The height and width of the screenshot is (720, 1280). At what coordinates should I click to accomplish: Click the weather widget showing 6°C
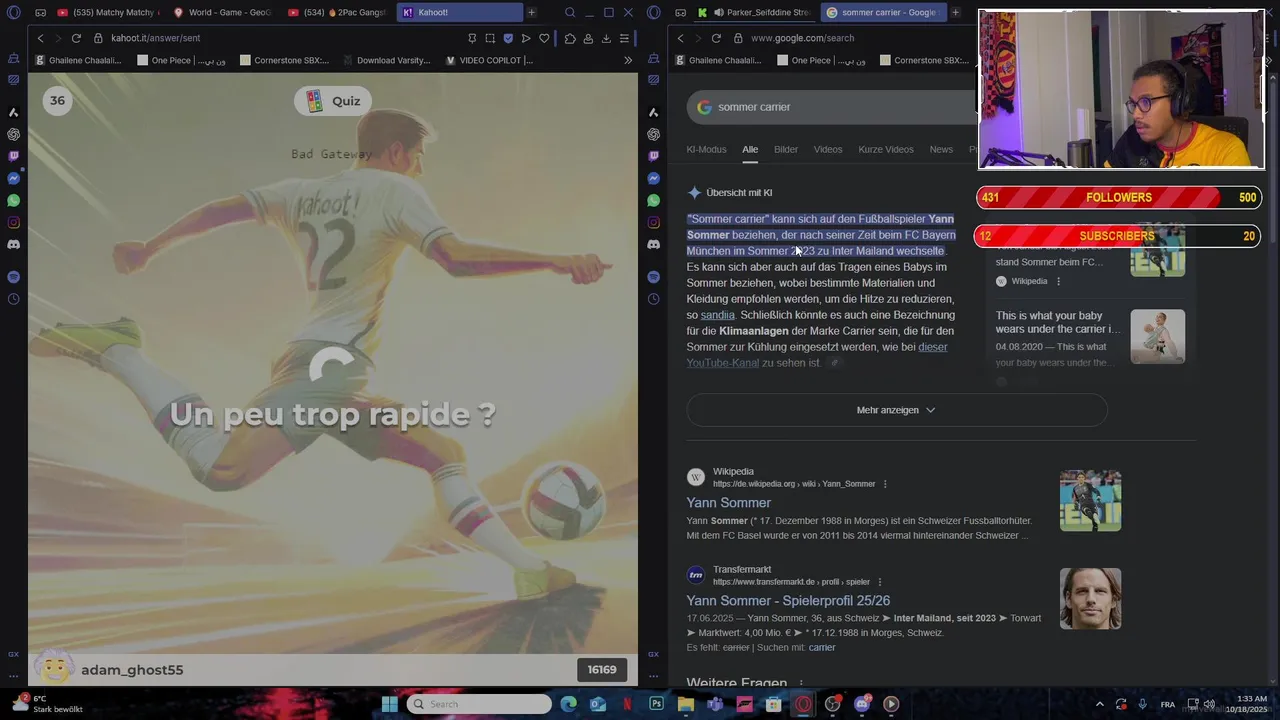[48, 704]
